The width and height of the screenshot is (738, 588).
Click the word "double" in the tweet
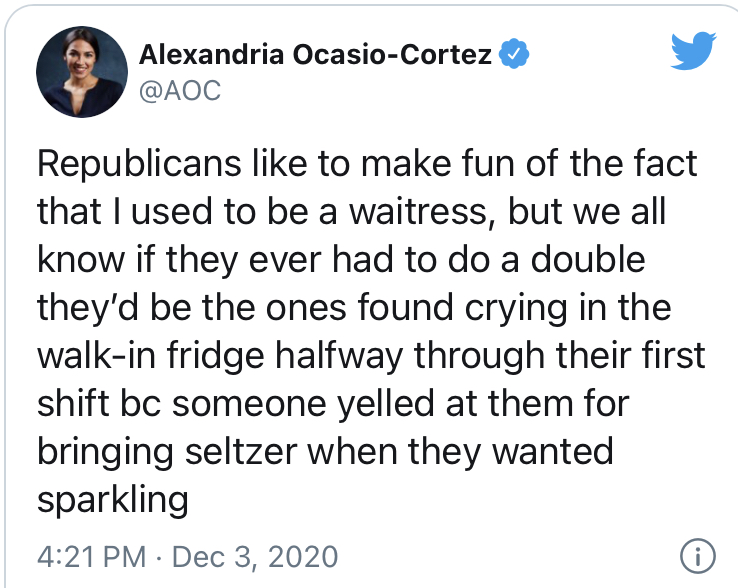(588, 259)
